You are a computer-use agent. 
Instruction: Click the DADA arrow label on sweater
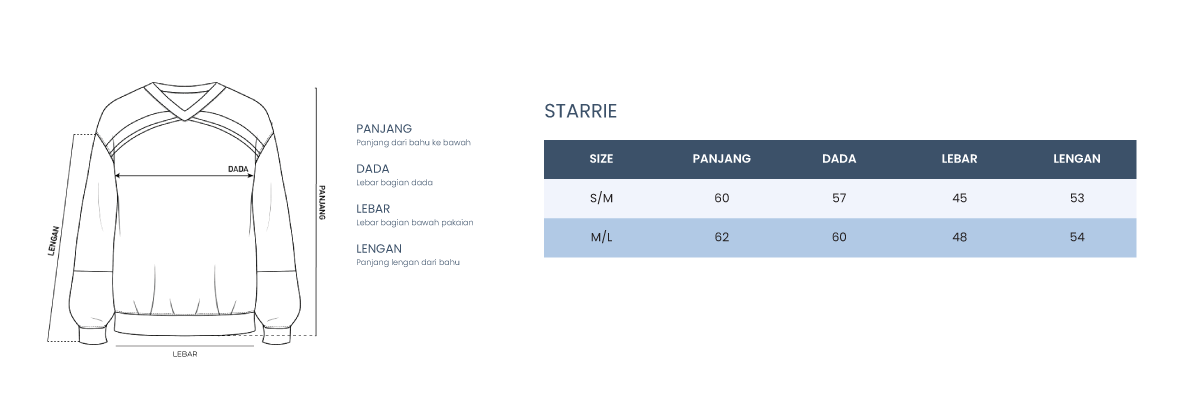click(238, 169)
